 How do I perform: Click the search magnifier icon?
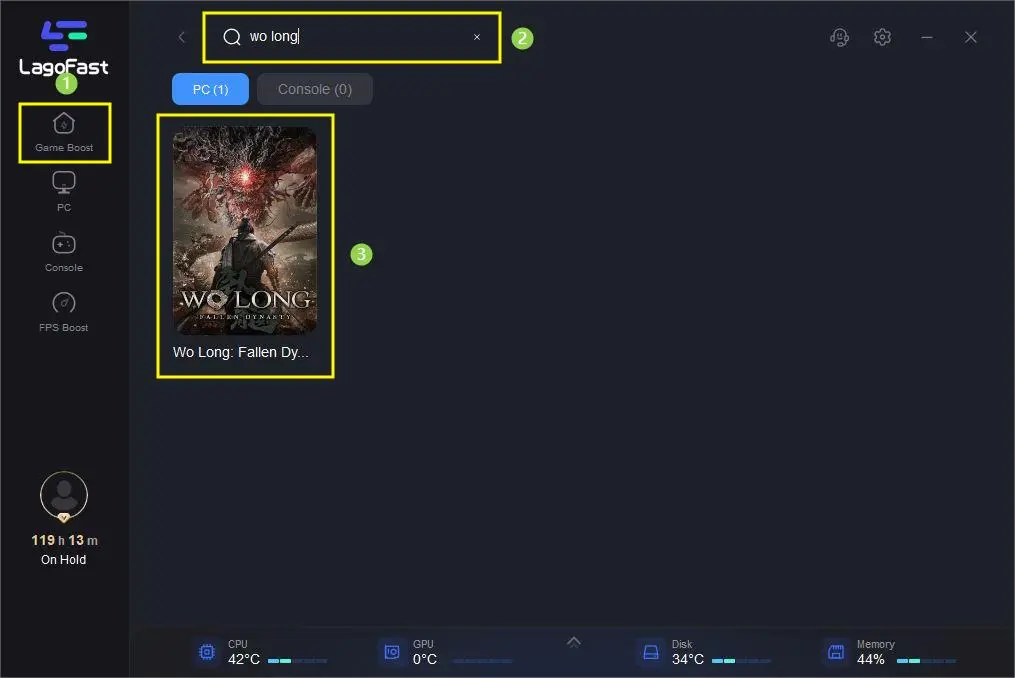[232, 37]
